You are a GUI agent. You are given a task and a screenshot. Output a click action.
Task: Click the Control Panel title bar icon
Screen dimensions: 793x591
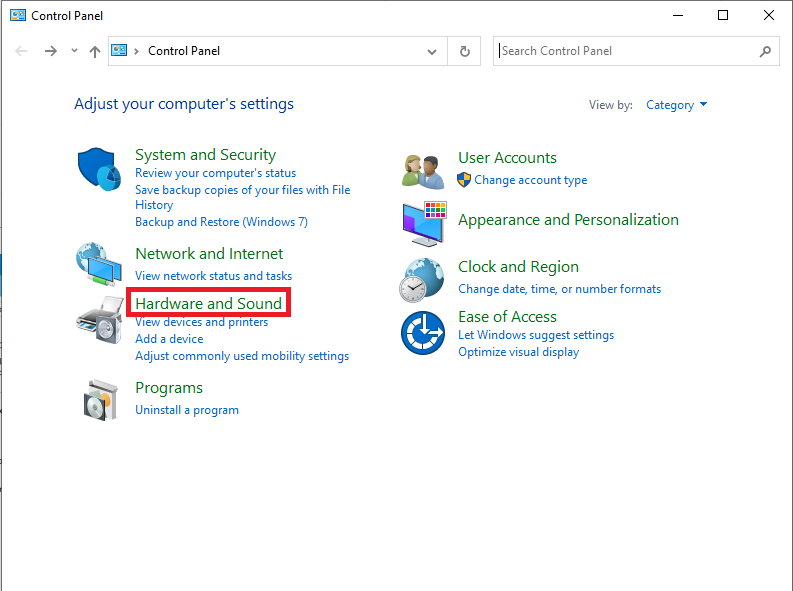[18, 15]
